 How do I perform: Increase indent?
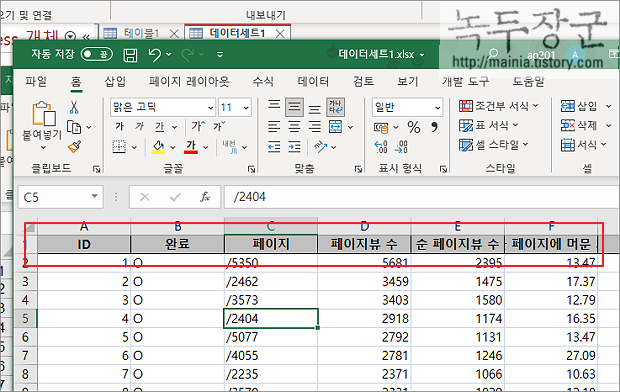tap(294, 147)
